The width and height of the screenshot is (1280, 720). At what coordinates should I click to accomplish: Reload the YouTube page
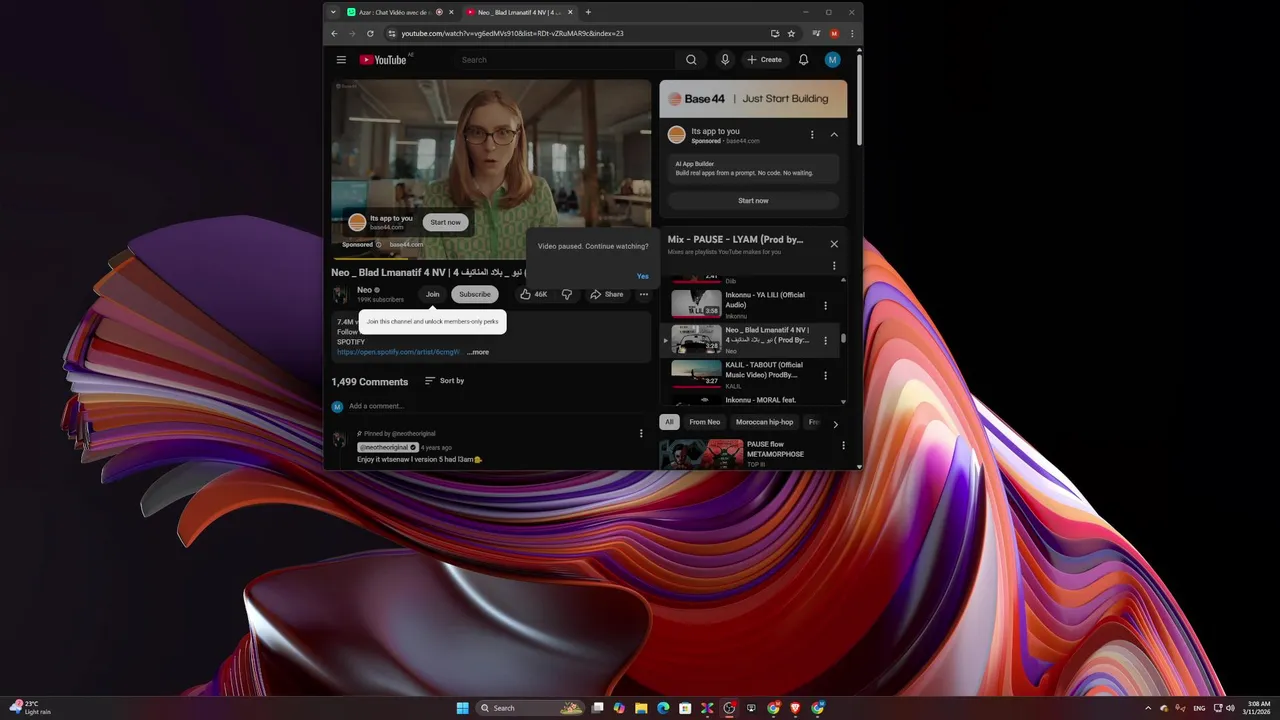tap(370, 33)
